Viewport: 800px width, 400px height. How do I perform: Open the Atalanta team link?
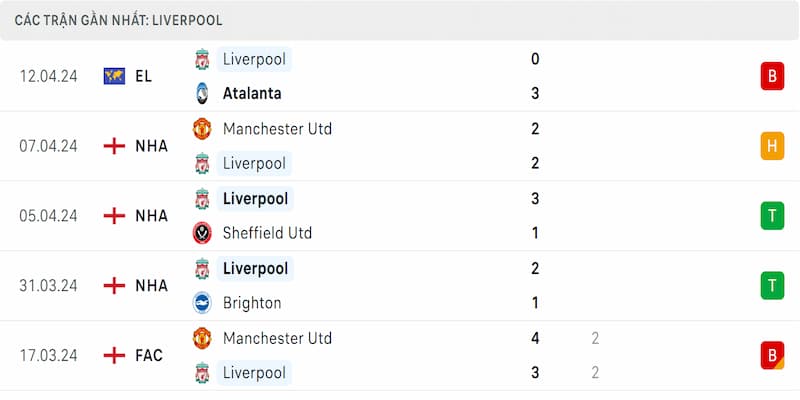[x=252, y=93]
